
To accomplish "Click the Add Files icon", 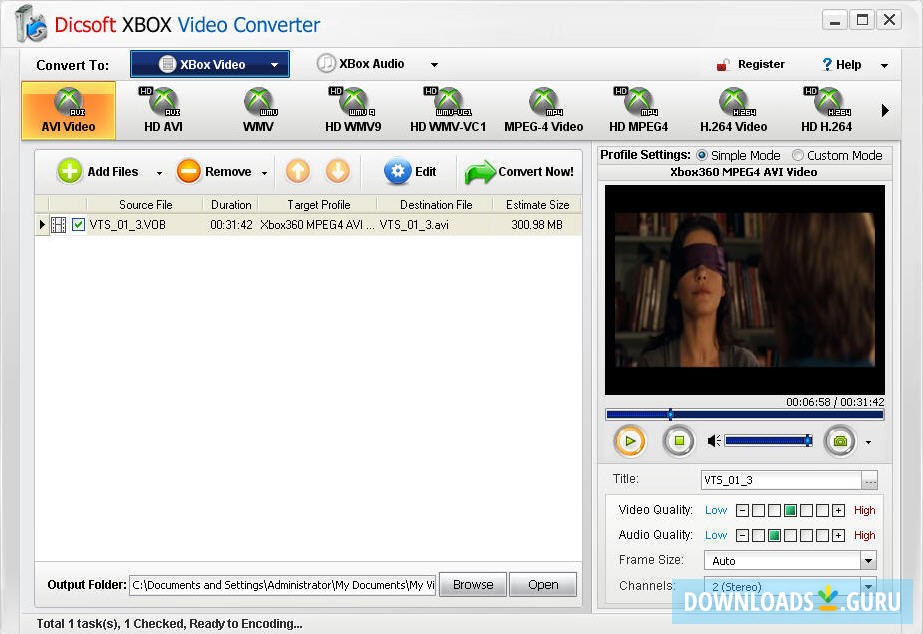I will pos(69,171).
